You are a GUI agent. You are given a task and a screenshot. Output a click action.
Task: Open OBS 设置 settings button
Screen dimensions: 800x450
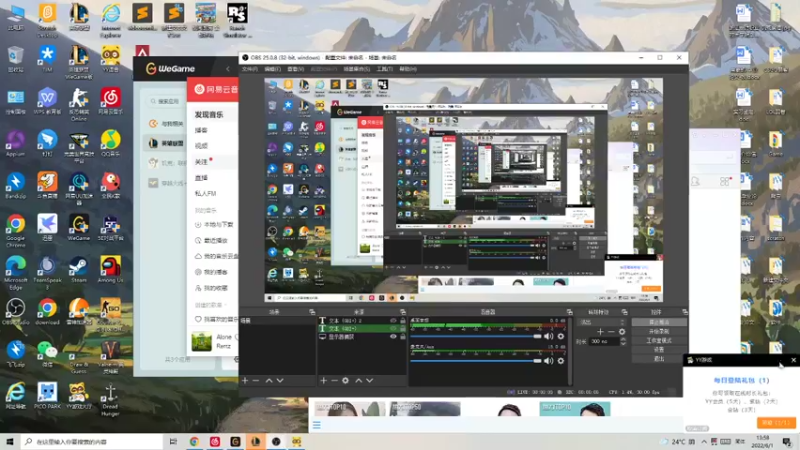(x=659, y=349)
